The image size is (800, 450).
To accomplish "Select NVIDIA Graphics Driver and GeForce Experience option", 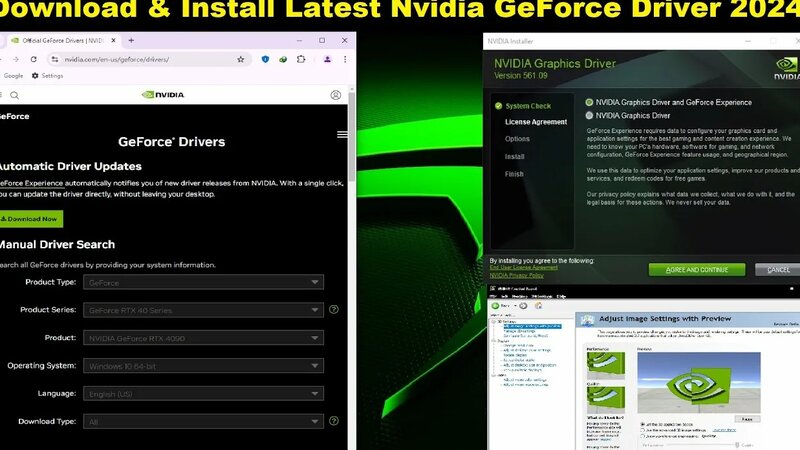I will [589, 102].
